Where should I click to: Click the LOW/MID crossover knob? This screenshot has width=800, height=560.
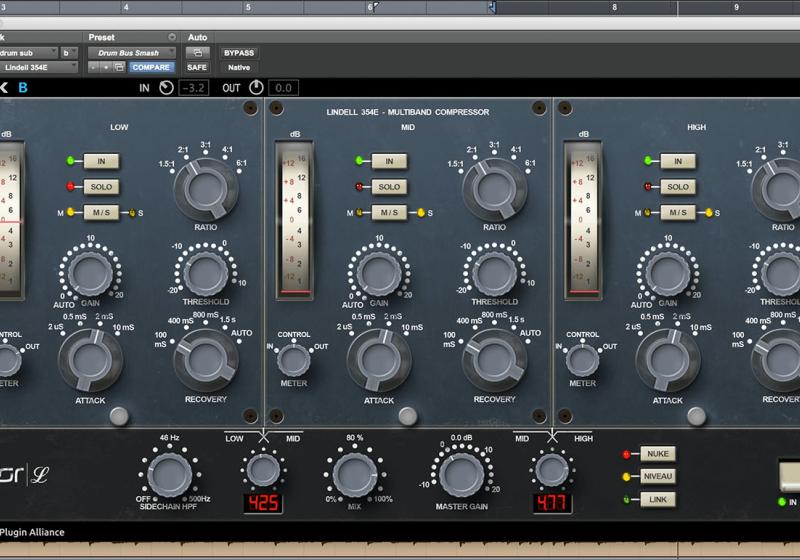263,470
